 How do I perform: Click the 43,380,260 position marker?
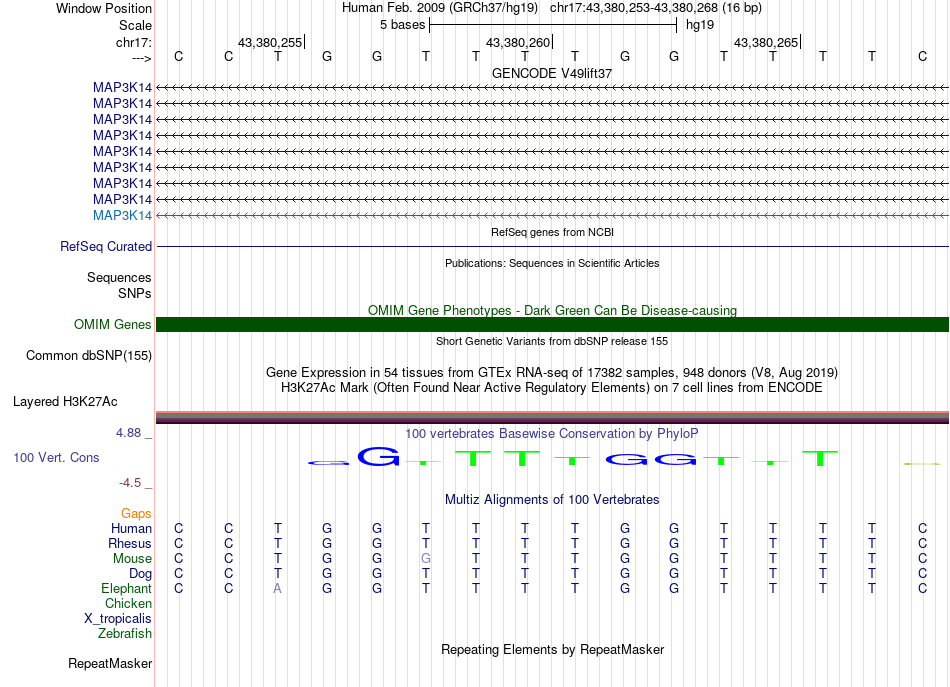pos(519,42)
